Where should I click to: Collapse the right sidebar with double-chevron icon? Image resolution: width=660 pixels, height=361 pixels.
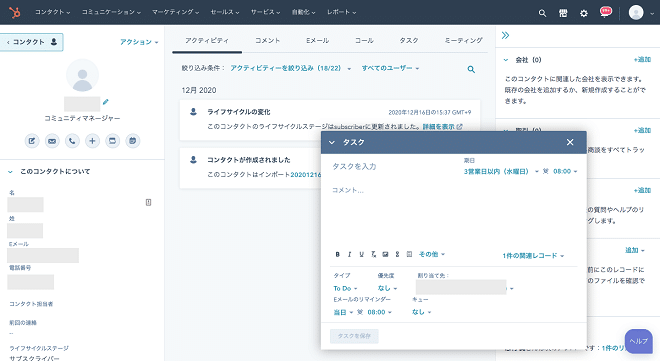pyautogui.click(x=506, y=35)
